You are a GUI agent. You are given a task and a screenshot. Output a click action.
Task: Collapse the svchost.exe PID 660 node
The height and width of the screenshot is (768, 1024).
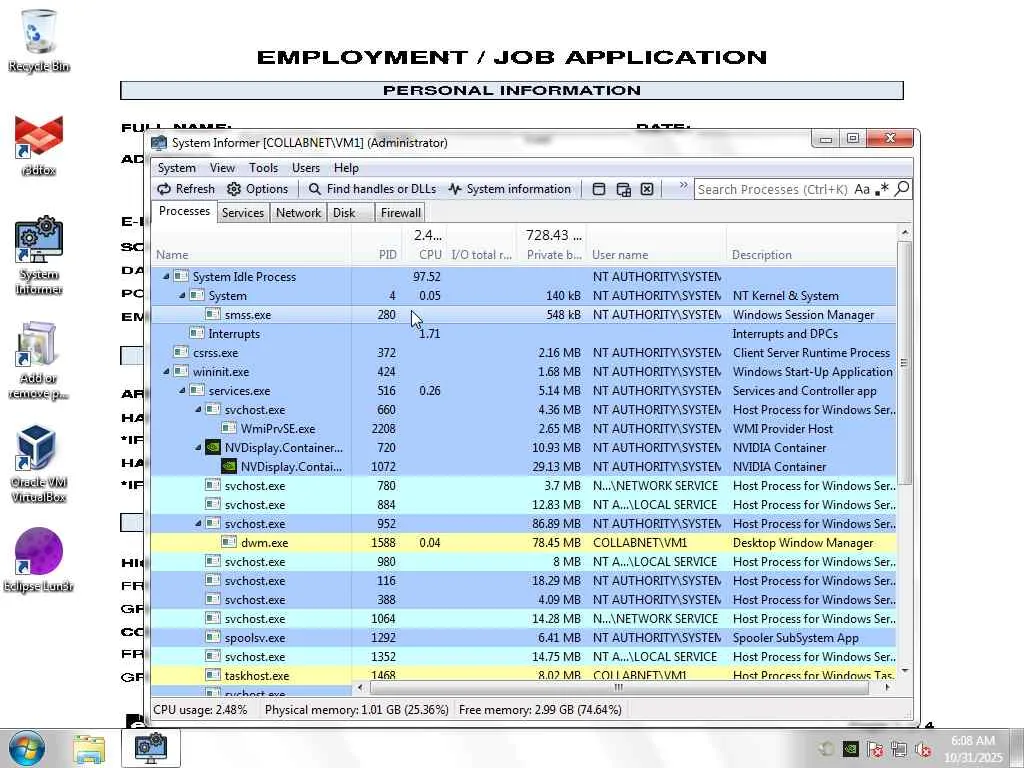[198, 409]
